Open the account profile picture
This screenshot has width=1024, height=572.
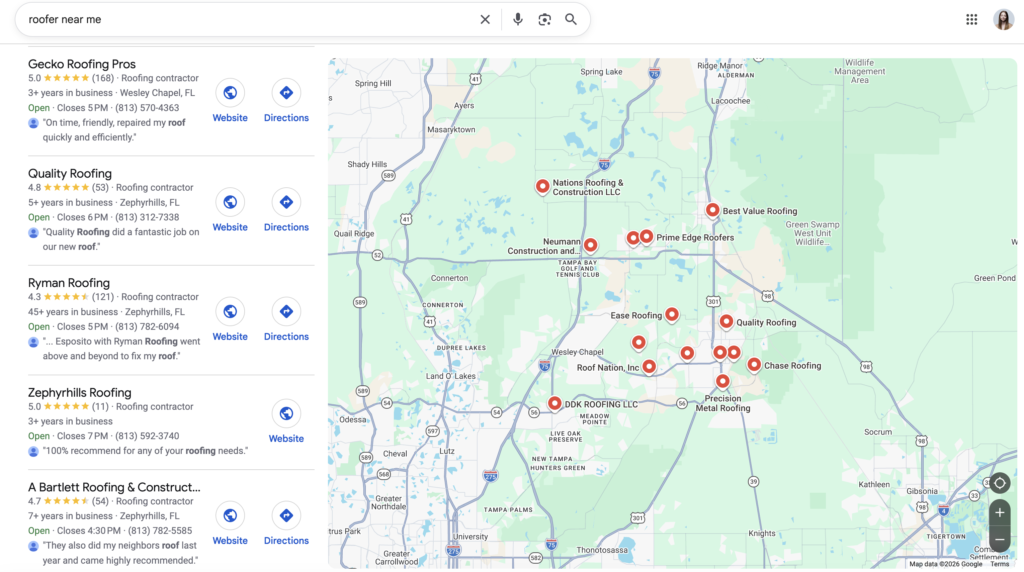pyautogui.click(x=1004, y=20)
